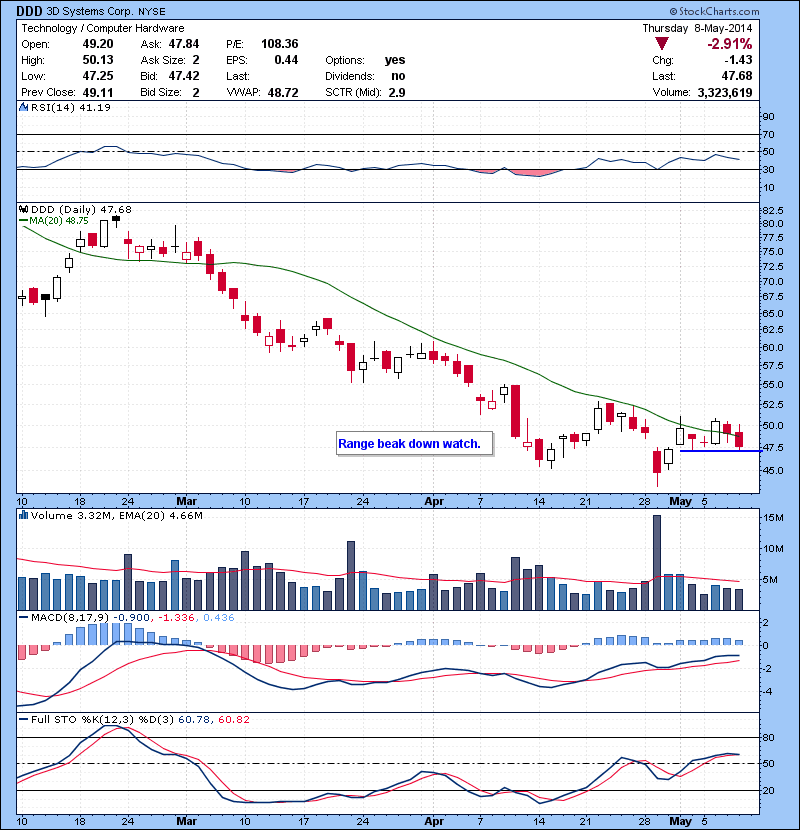The width and height of the screenshot is (800, 830).
Task: Click the EPS value 0.44
Action: pos(286,60)
